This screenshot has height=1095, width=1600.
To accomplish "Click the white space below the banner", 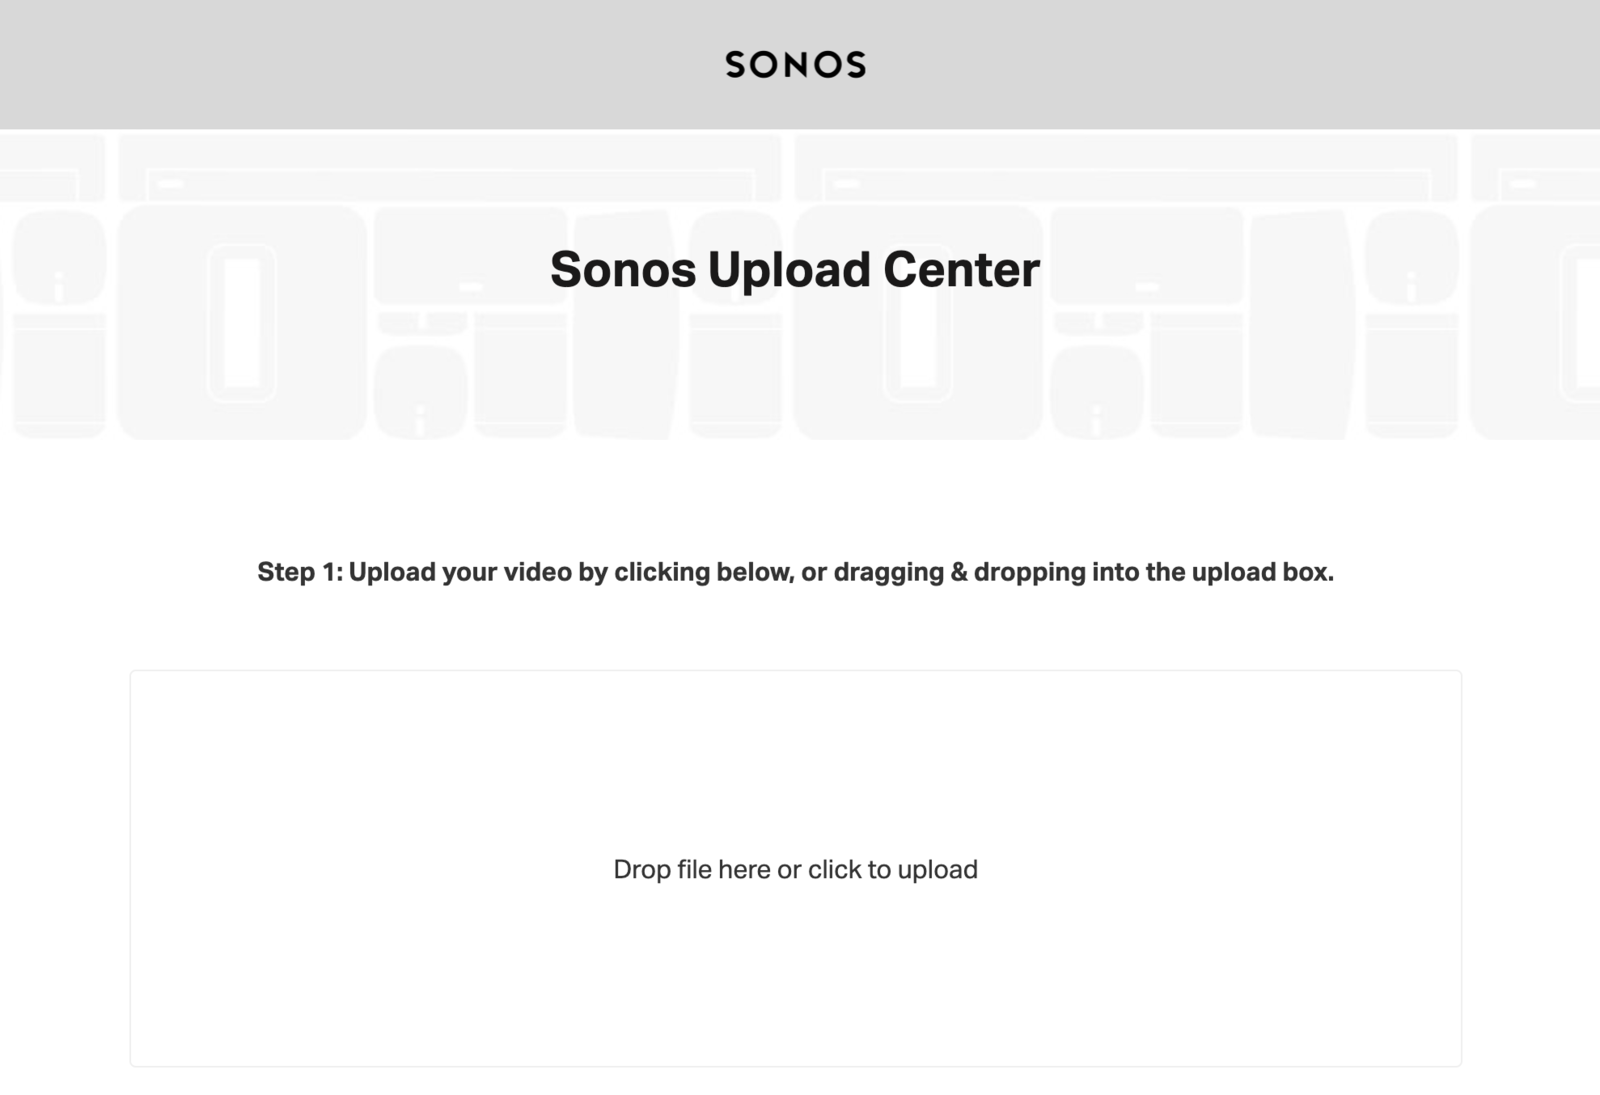I will click(795, 490).
